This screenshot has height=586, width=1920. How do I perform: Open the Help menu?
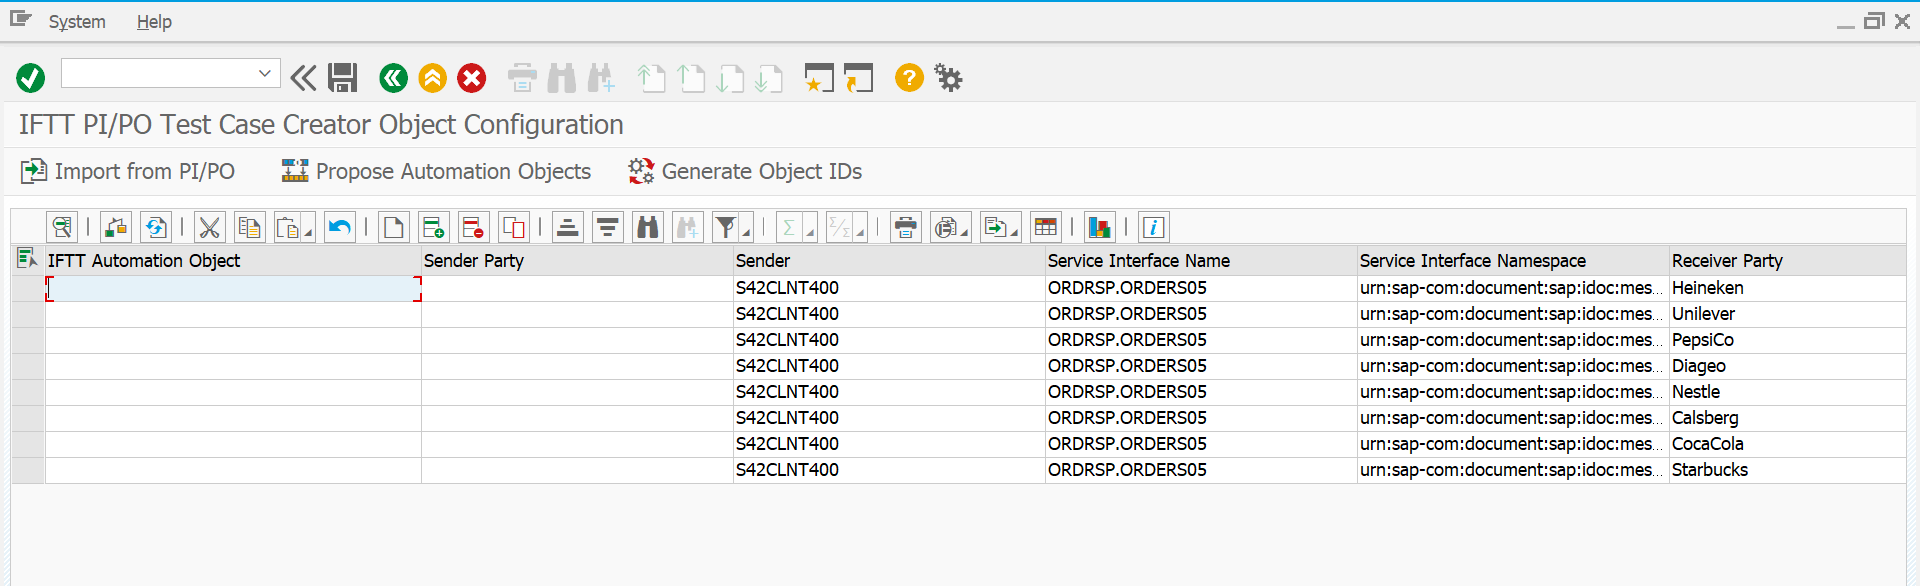click(x=154, y=22)
